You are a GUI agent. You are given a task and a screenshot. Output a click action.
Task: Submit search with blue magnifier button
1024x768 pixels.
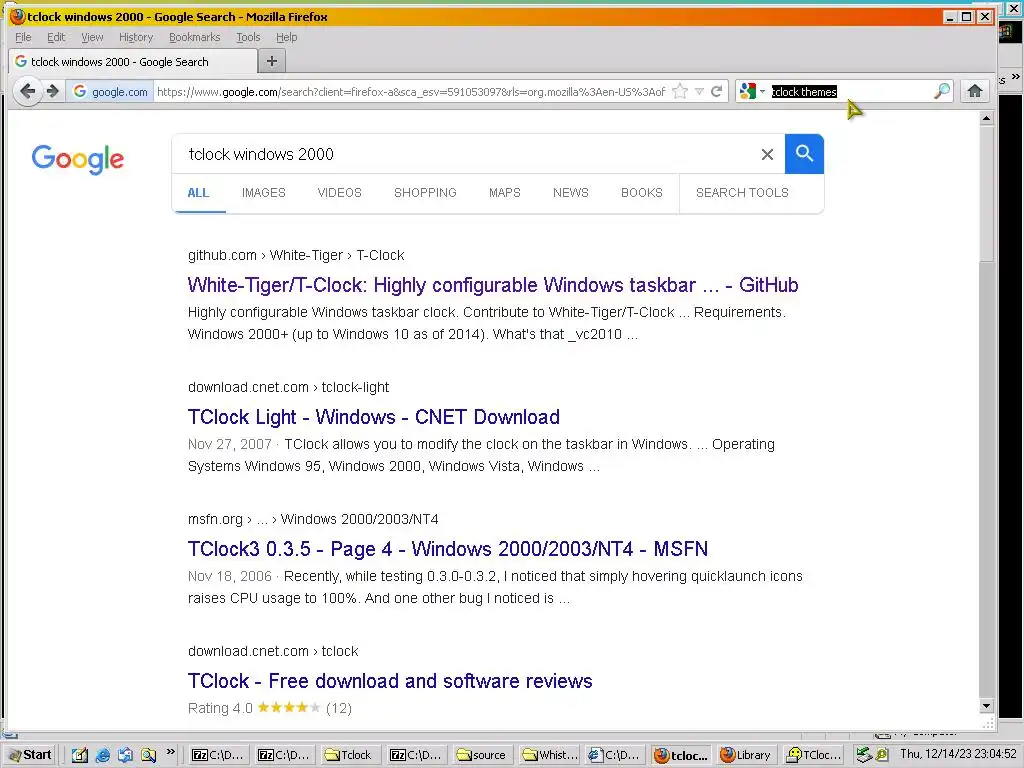point(804,154)
